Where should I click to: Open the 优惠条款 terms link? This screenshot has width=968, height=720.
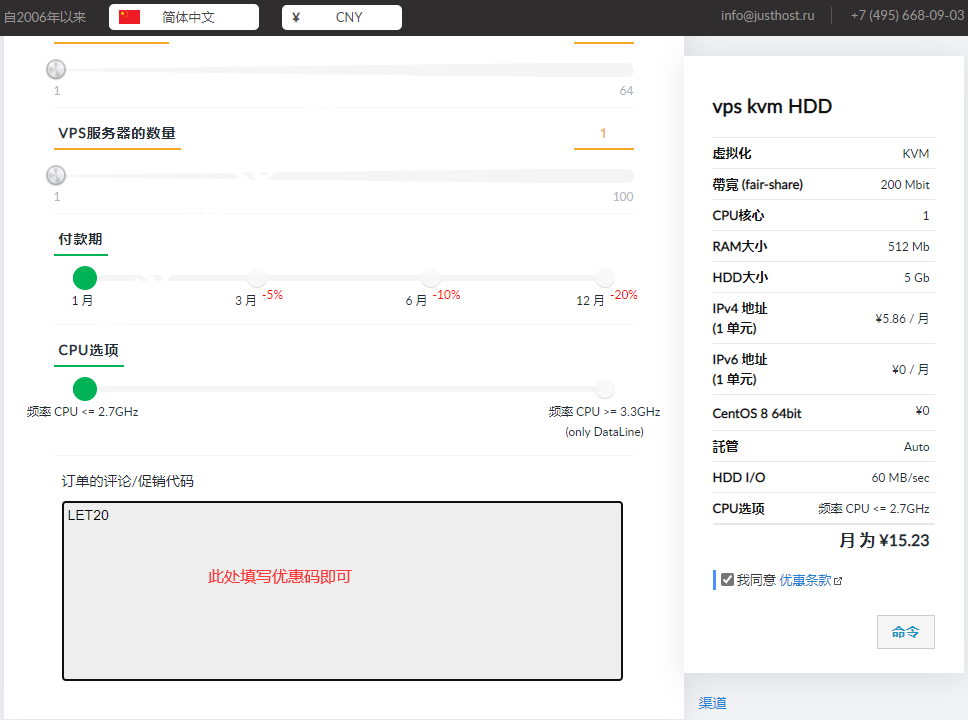(805, 580)
